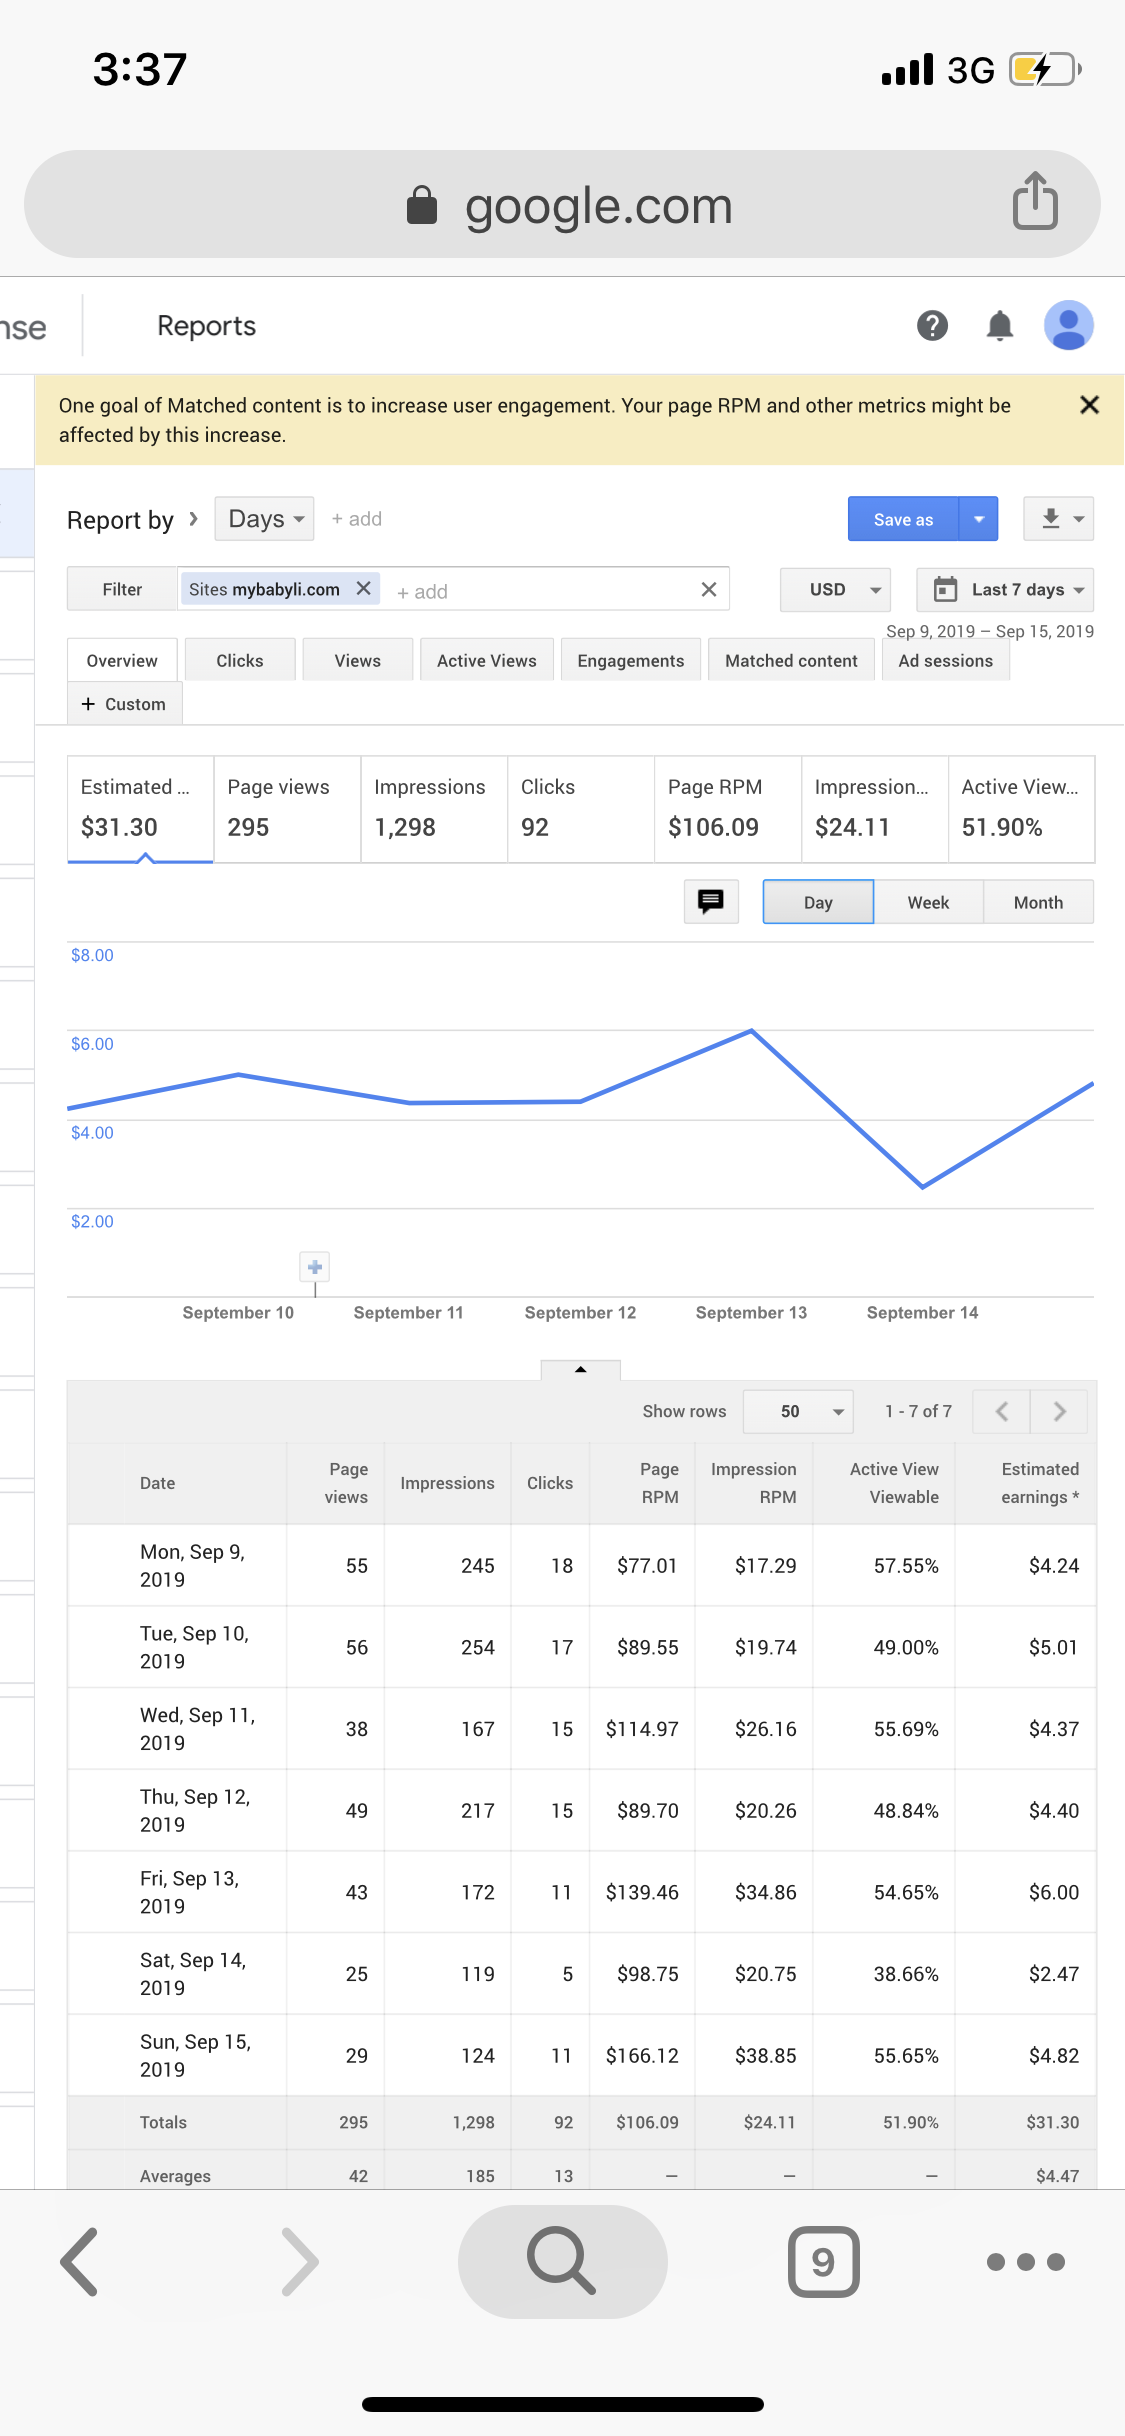Click the Save as button
The height and width of the screenshot is (2436, 1125).
tap(903, 519)
